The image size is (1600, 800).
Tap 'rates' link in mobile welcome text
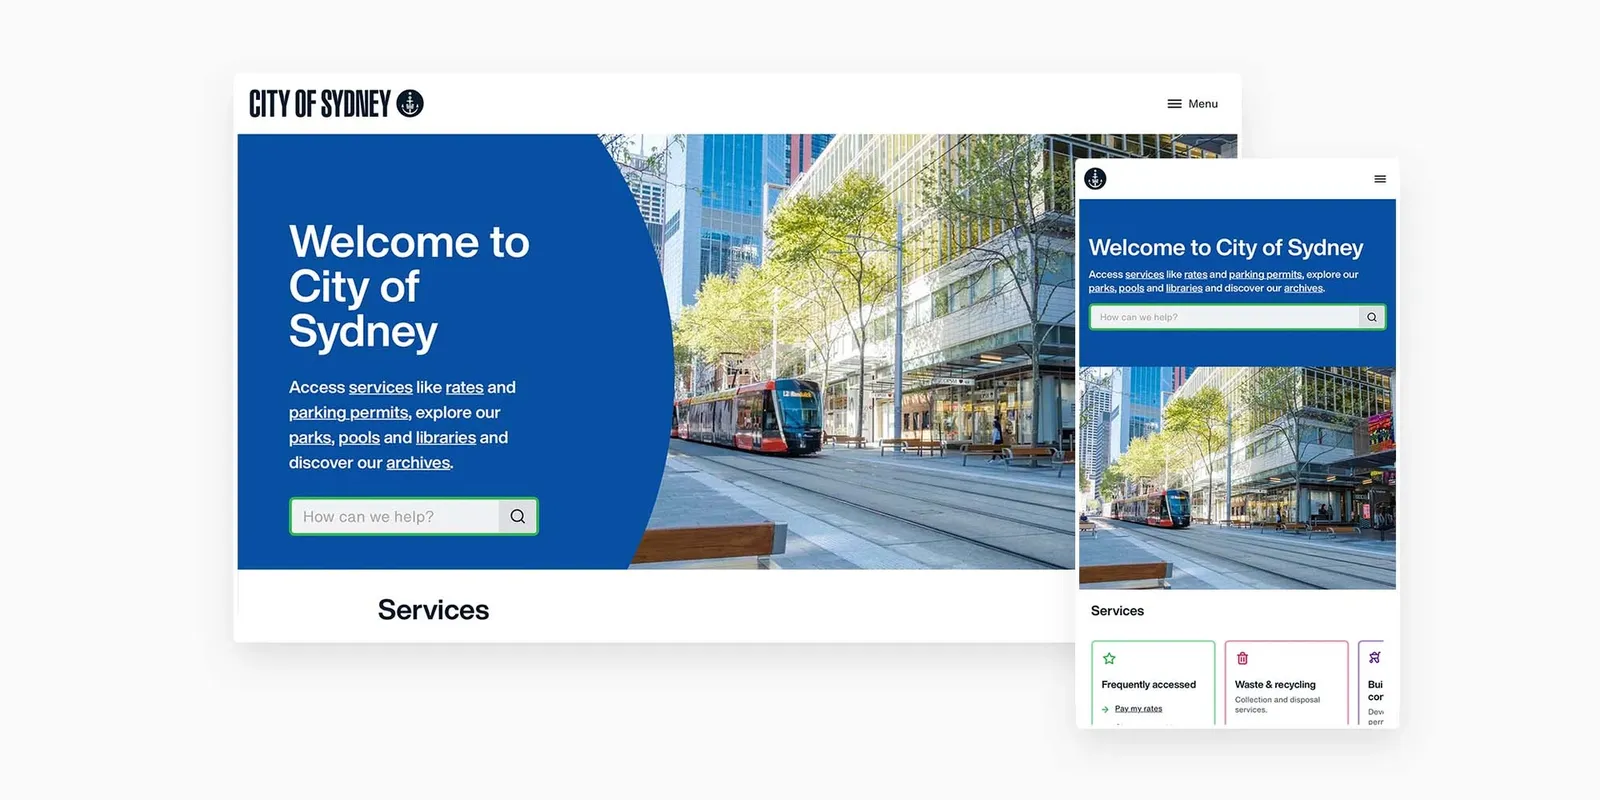pos(1195,274)
